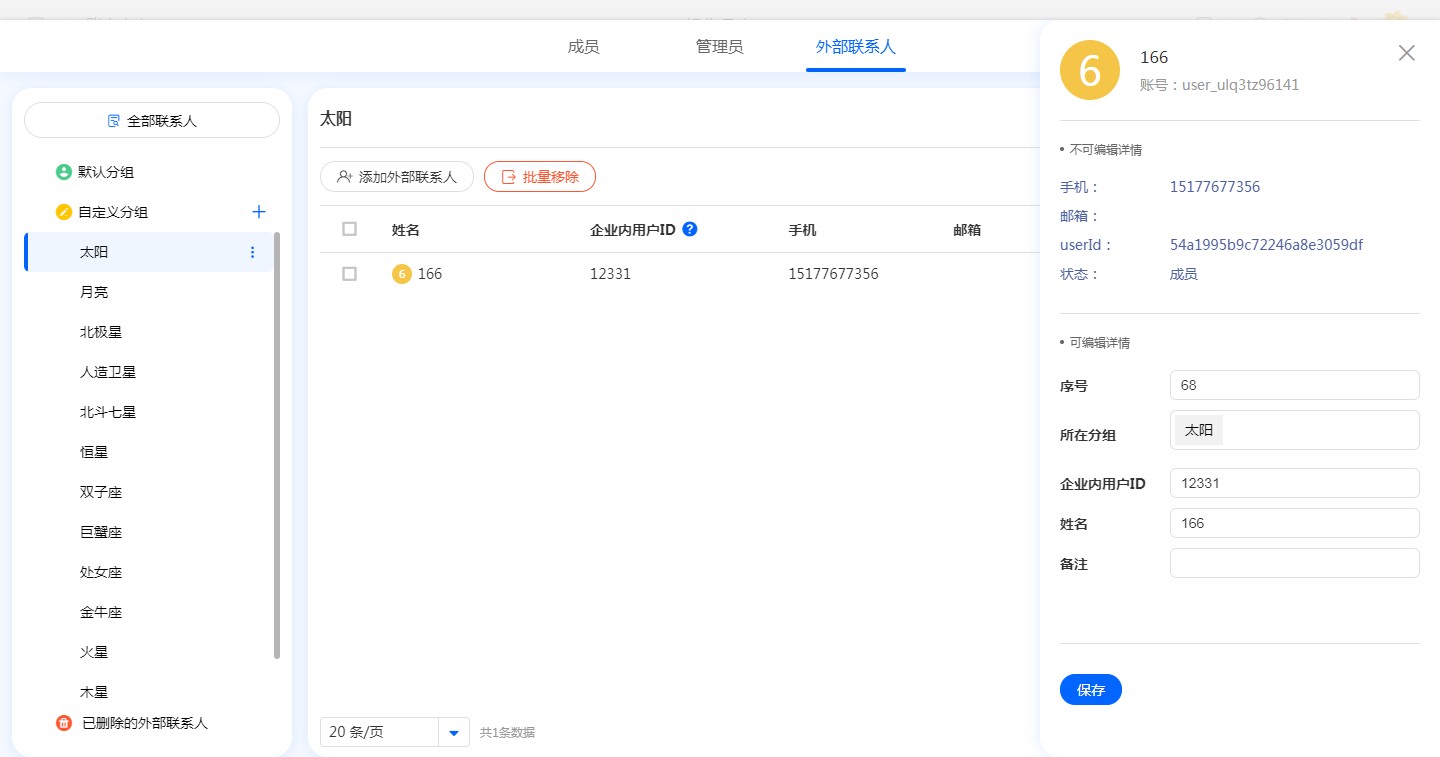Click the green 默认分组 group icon
Viewport: 1440px width, 757px height.
pos(64,172)
